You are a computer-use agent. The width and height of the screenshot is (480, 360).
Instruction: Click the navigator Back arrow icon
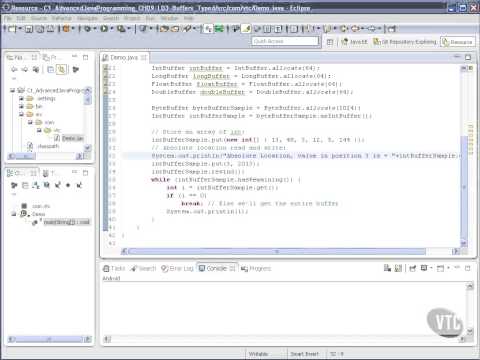tap(14, 69)
